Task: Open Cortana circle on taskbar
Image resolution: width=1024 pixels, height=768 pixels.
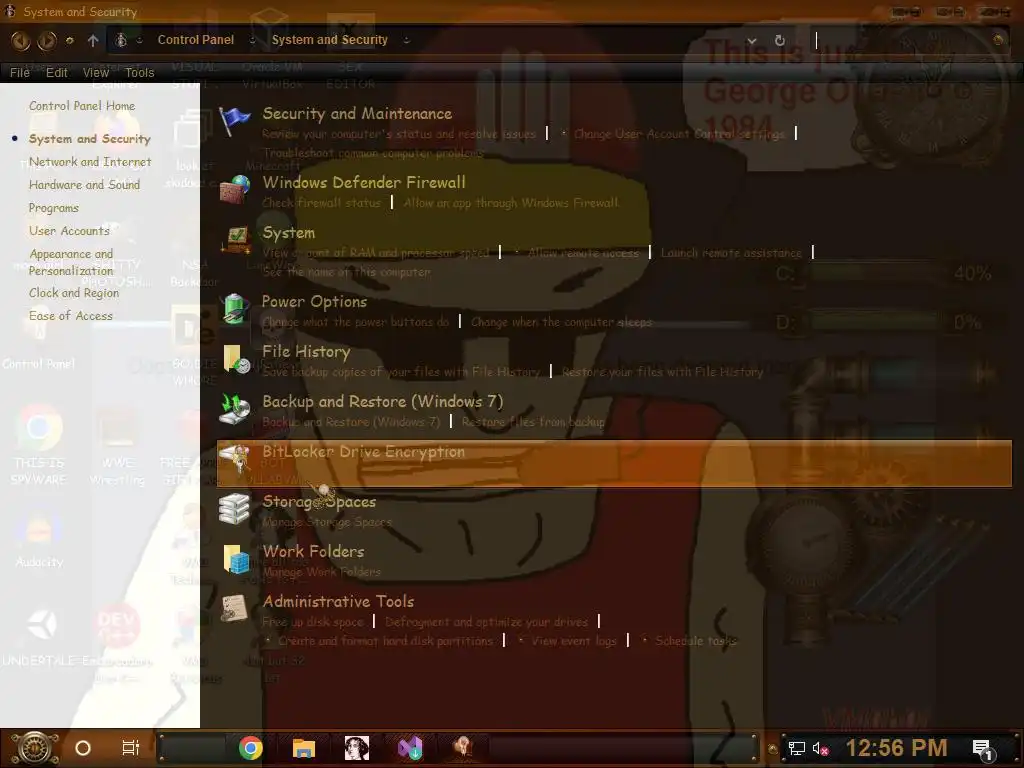Action: coord(83,748)
